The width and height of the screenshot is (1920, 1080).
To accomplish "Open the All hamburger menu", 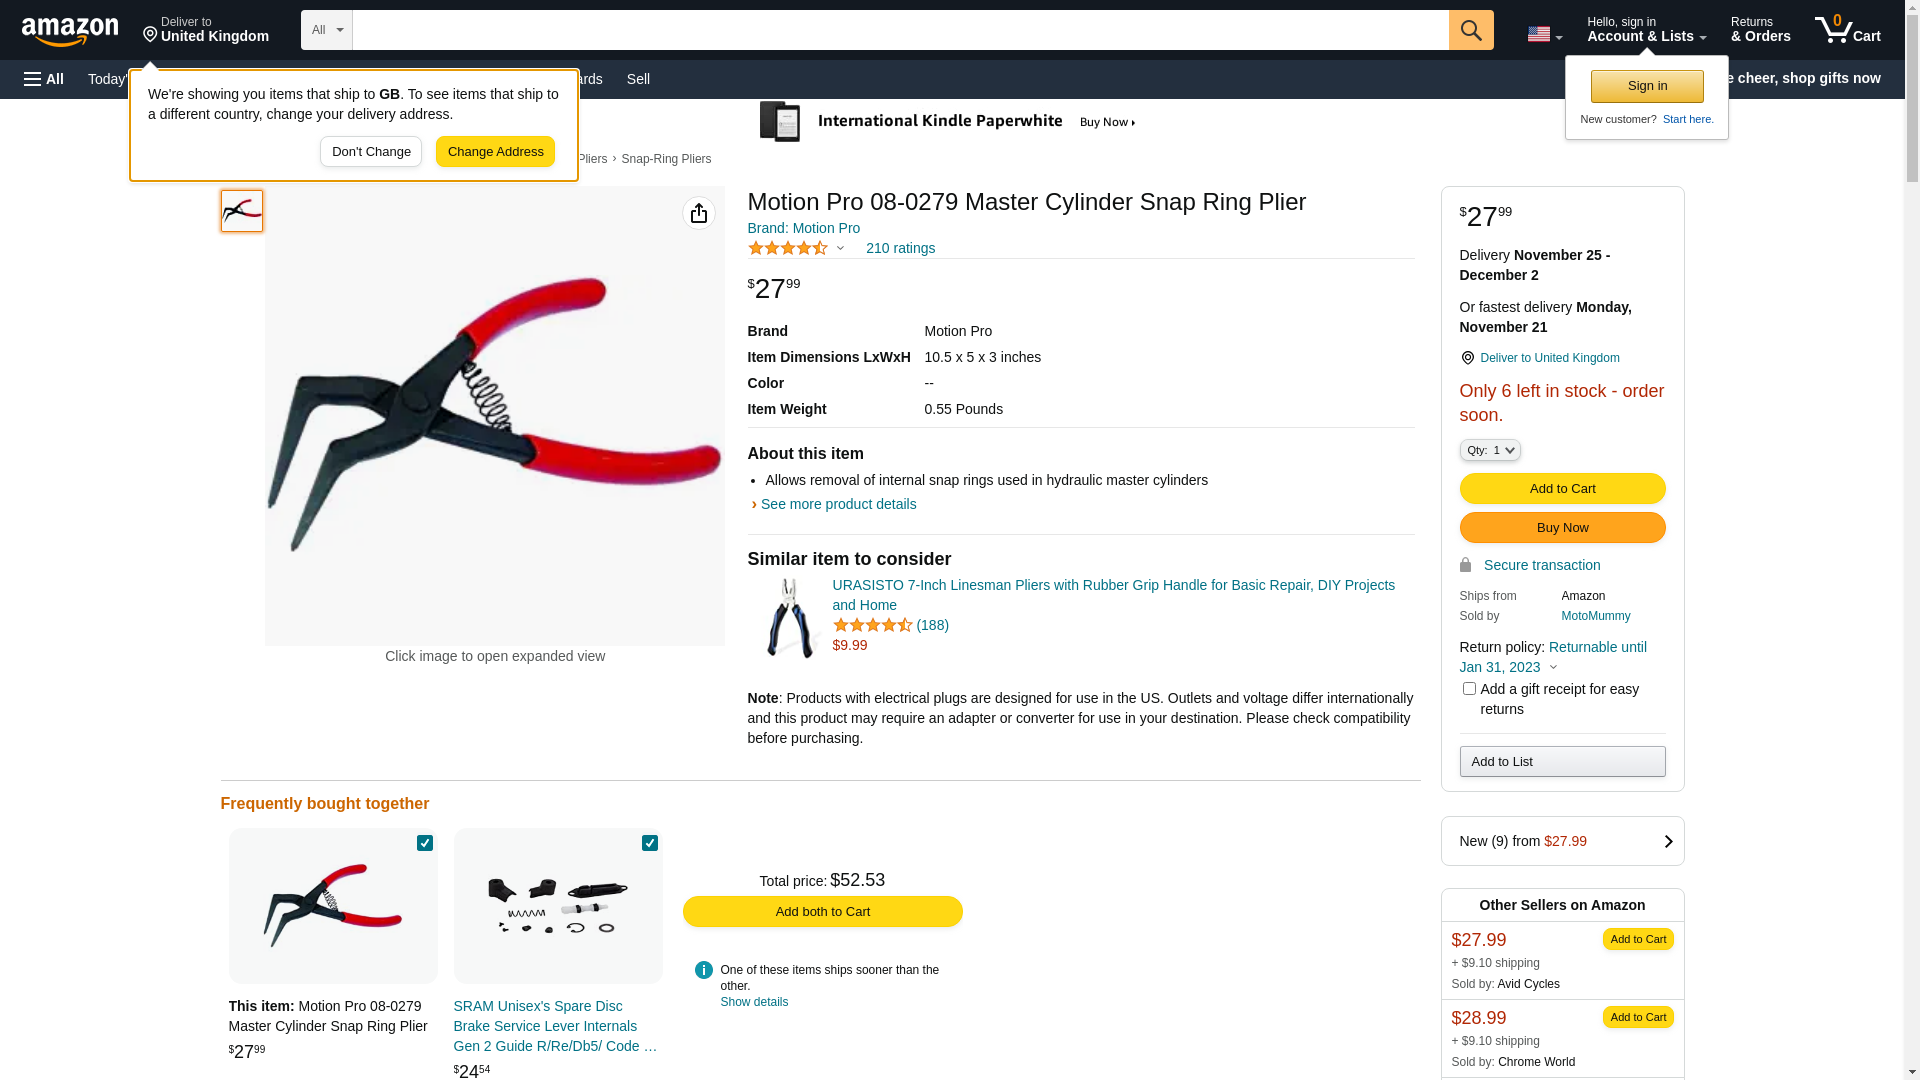I will (44, 79).
